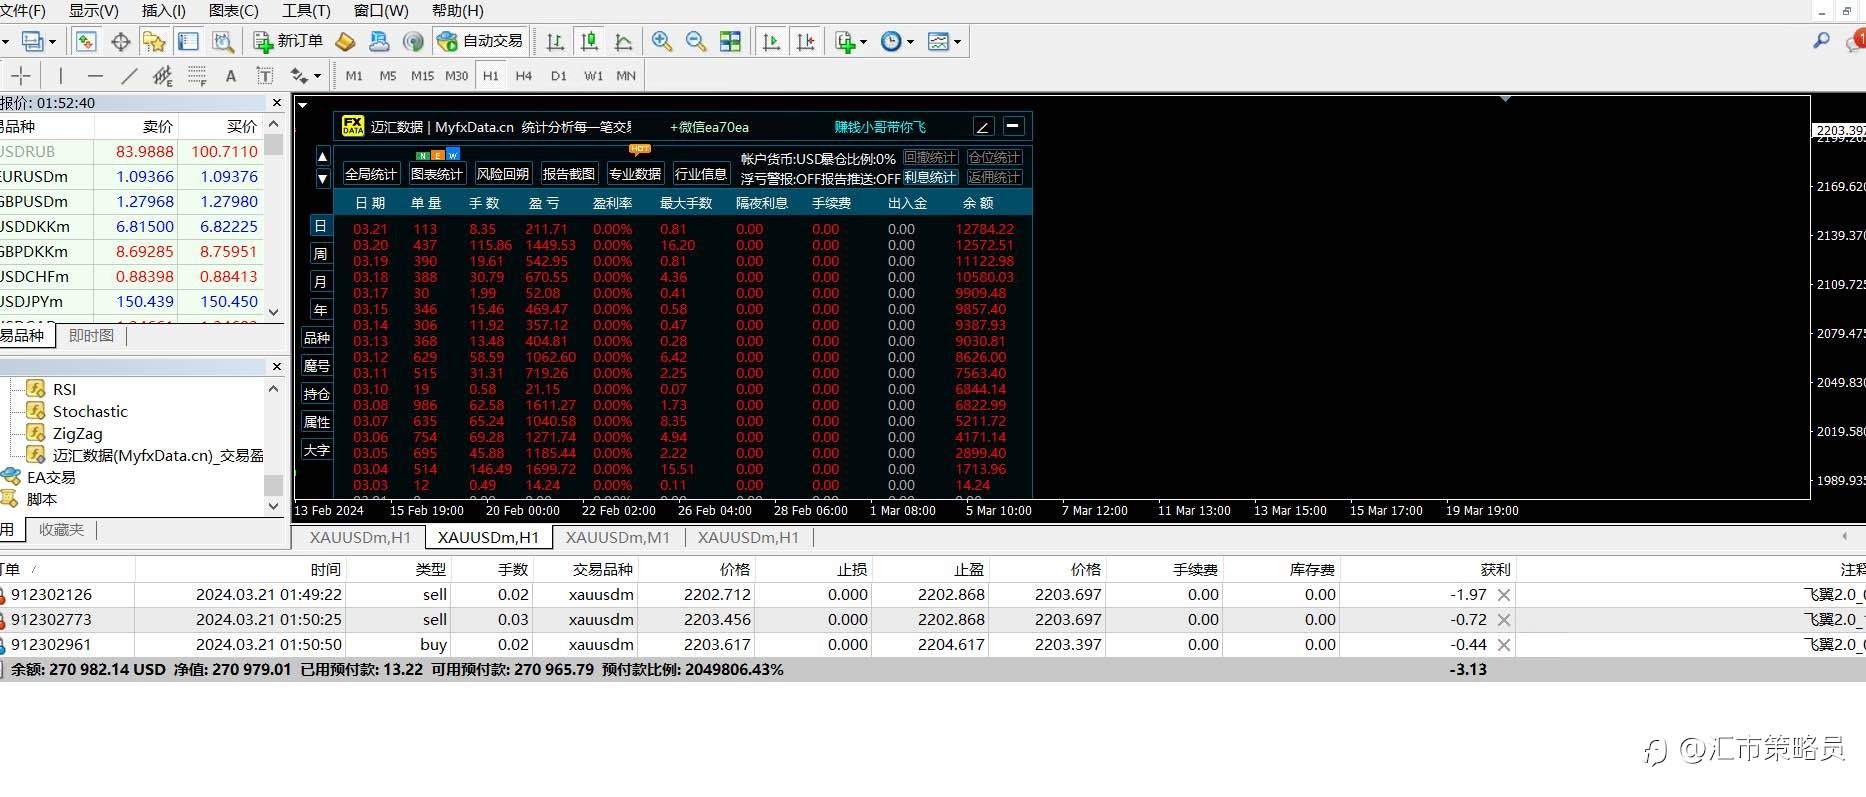Click the search magnifier at top right

click(x=1822, y=41)
